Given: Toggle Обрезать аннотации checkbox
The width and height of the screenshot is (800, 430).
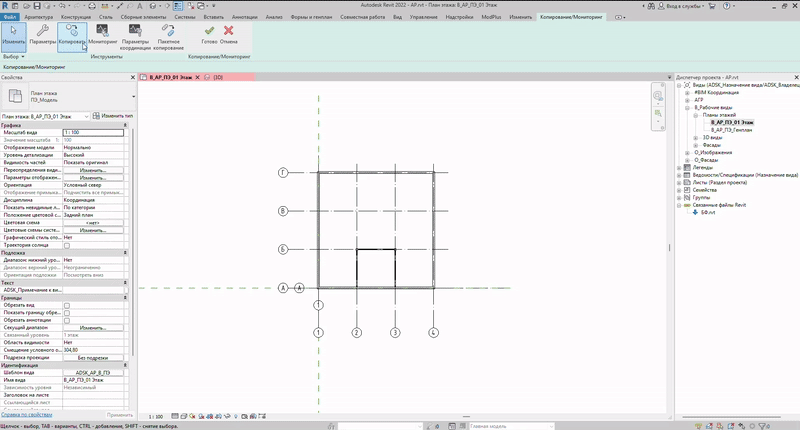Looking at the screenshot, I should (x=66, y=320).
